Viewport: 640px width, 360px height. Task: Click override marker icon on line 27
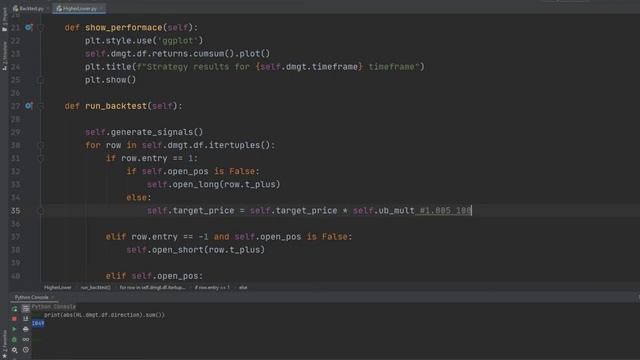(29, 106)
